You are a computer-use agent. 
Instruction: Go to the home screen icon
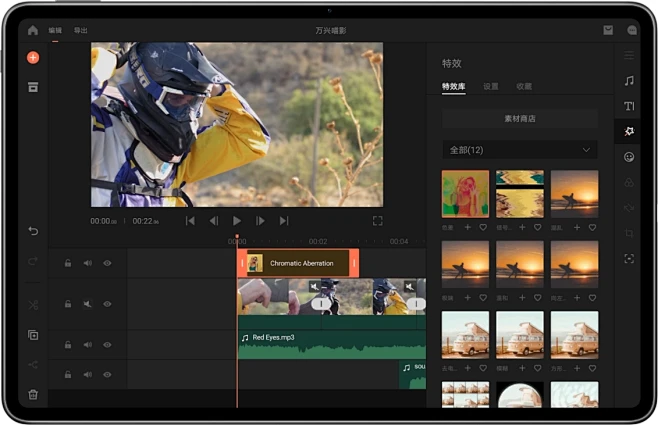click(x=33, y=31)
